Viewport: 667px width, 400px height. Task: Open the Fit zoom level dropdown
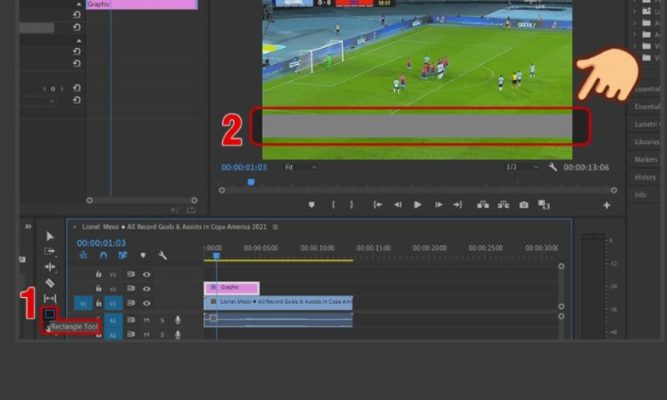301,167
